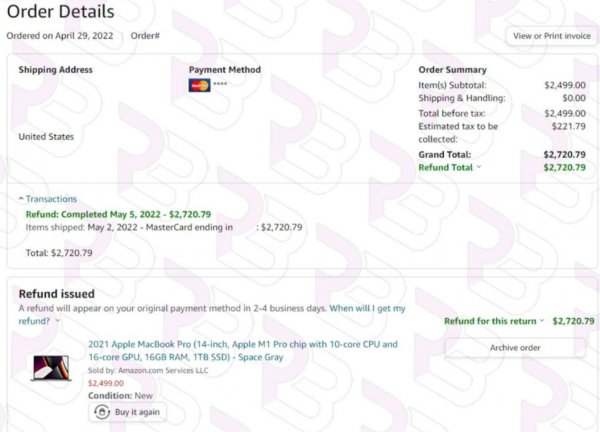Click the Sold by Amazon.com Services LLC text
The height and width of the screenshot is (432, 600).
tap(148, 370)
